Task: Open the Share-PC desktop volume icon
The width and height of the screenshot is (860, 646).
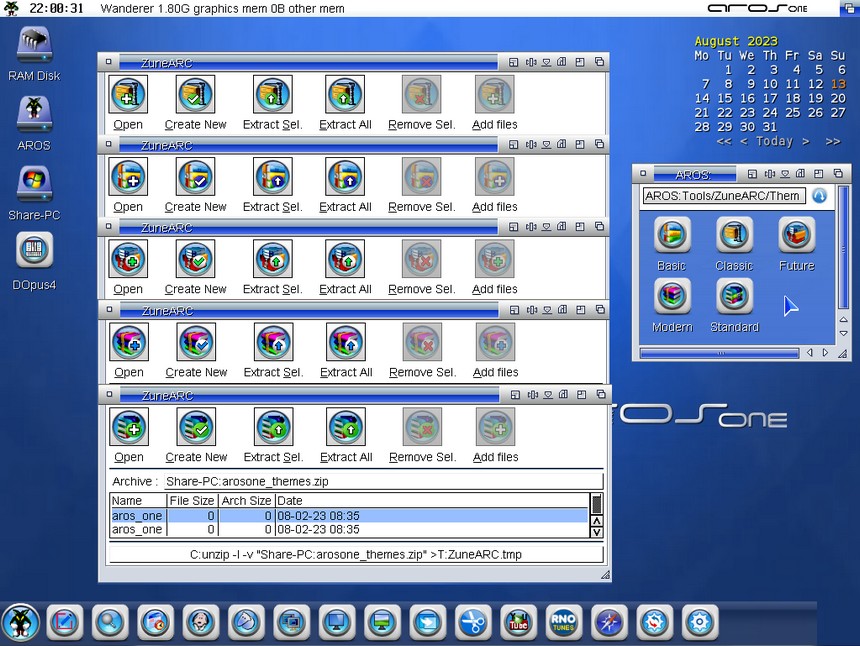Action: tap(34, 186)
